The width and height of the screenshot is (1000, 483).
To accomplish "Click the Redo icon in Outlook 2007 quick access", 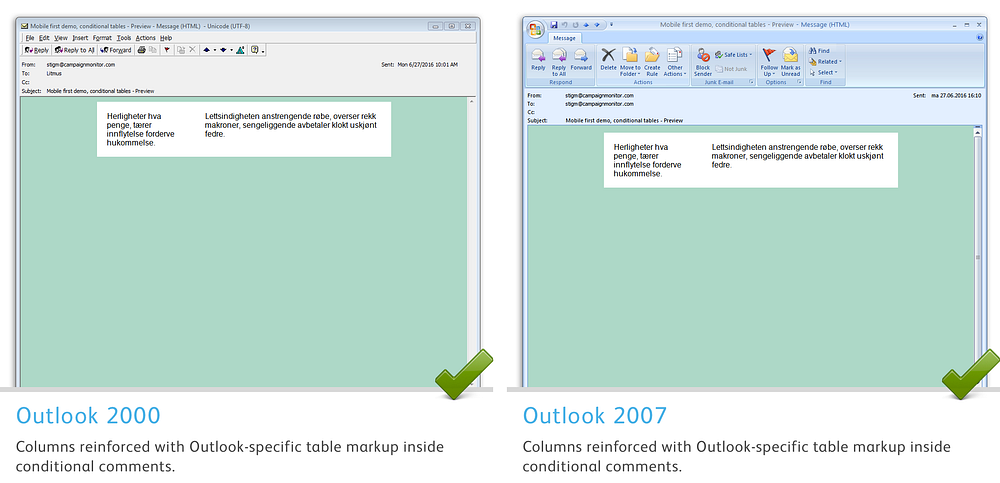I will click(575, 25).
